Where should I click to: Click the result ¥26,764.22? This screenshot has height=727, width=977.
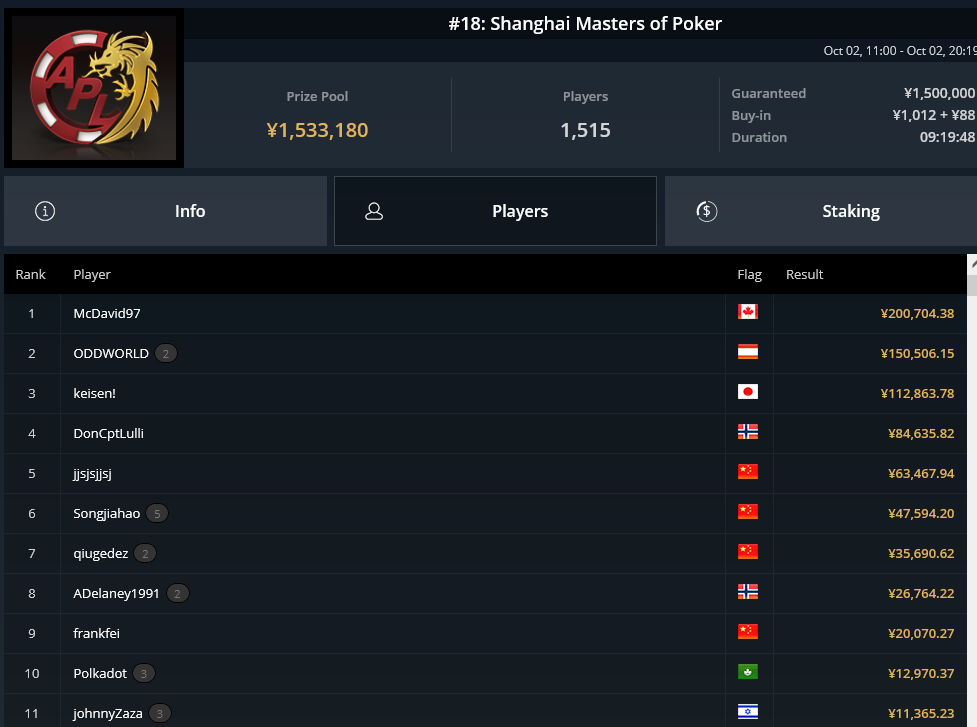pyautogui.click(x=921, y=593)
